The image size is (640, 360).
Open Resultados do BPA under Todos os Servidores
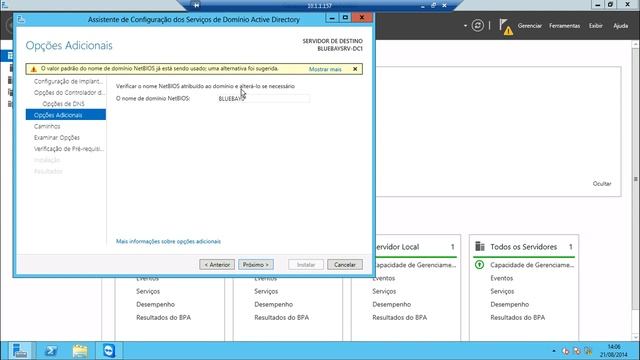[x=518, y=317]
